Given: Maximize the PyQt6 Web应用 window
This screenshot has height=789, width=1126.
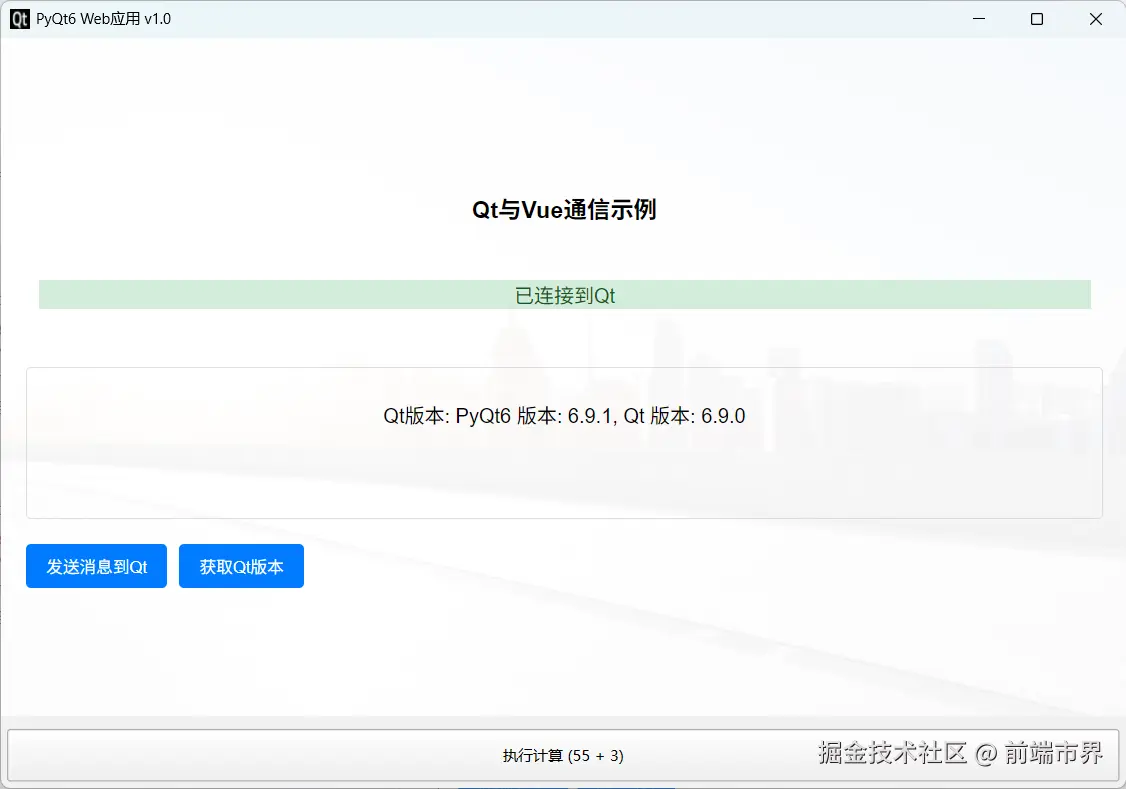Looking at the screenshot, I should pos(1037,19).
